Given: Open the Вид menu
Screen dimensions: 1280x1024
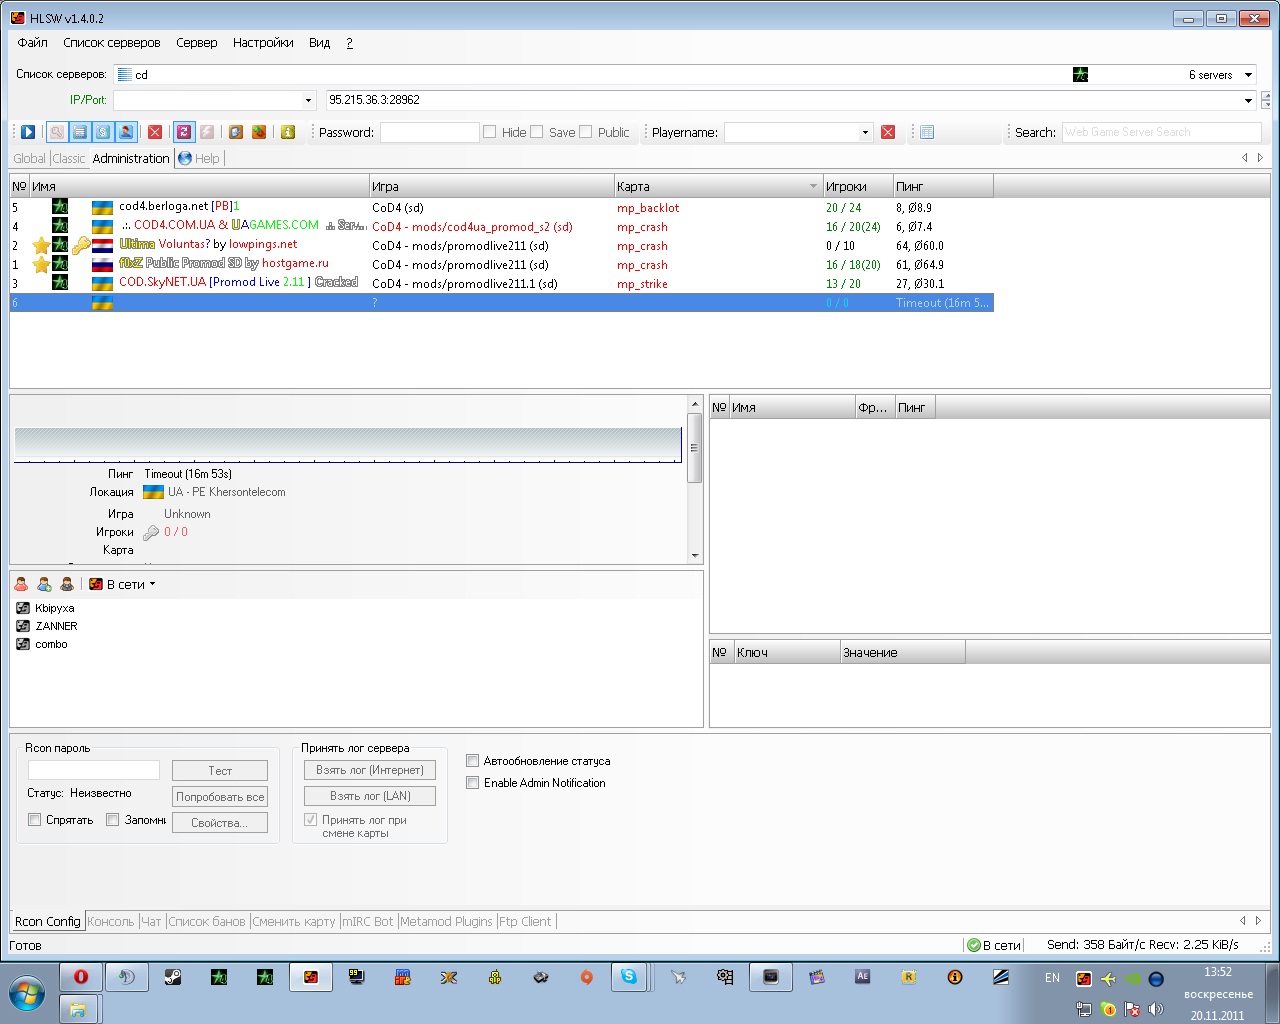Looking at the screenshot, I should coord(319,43).
